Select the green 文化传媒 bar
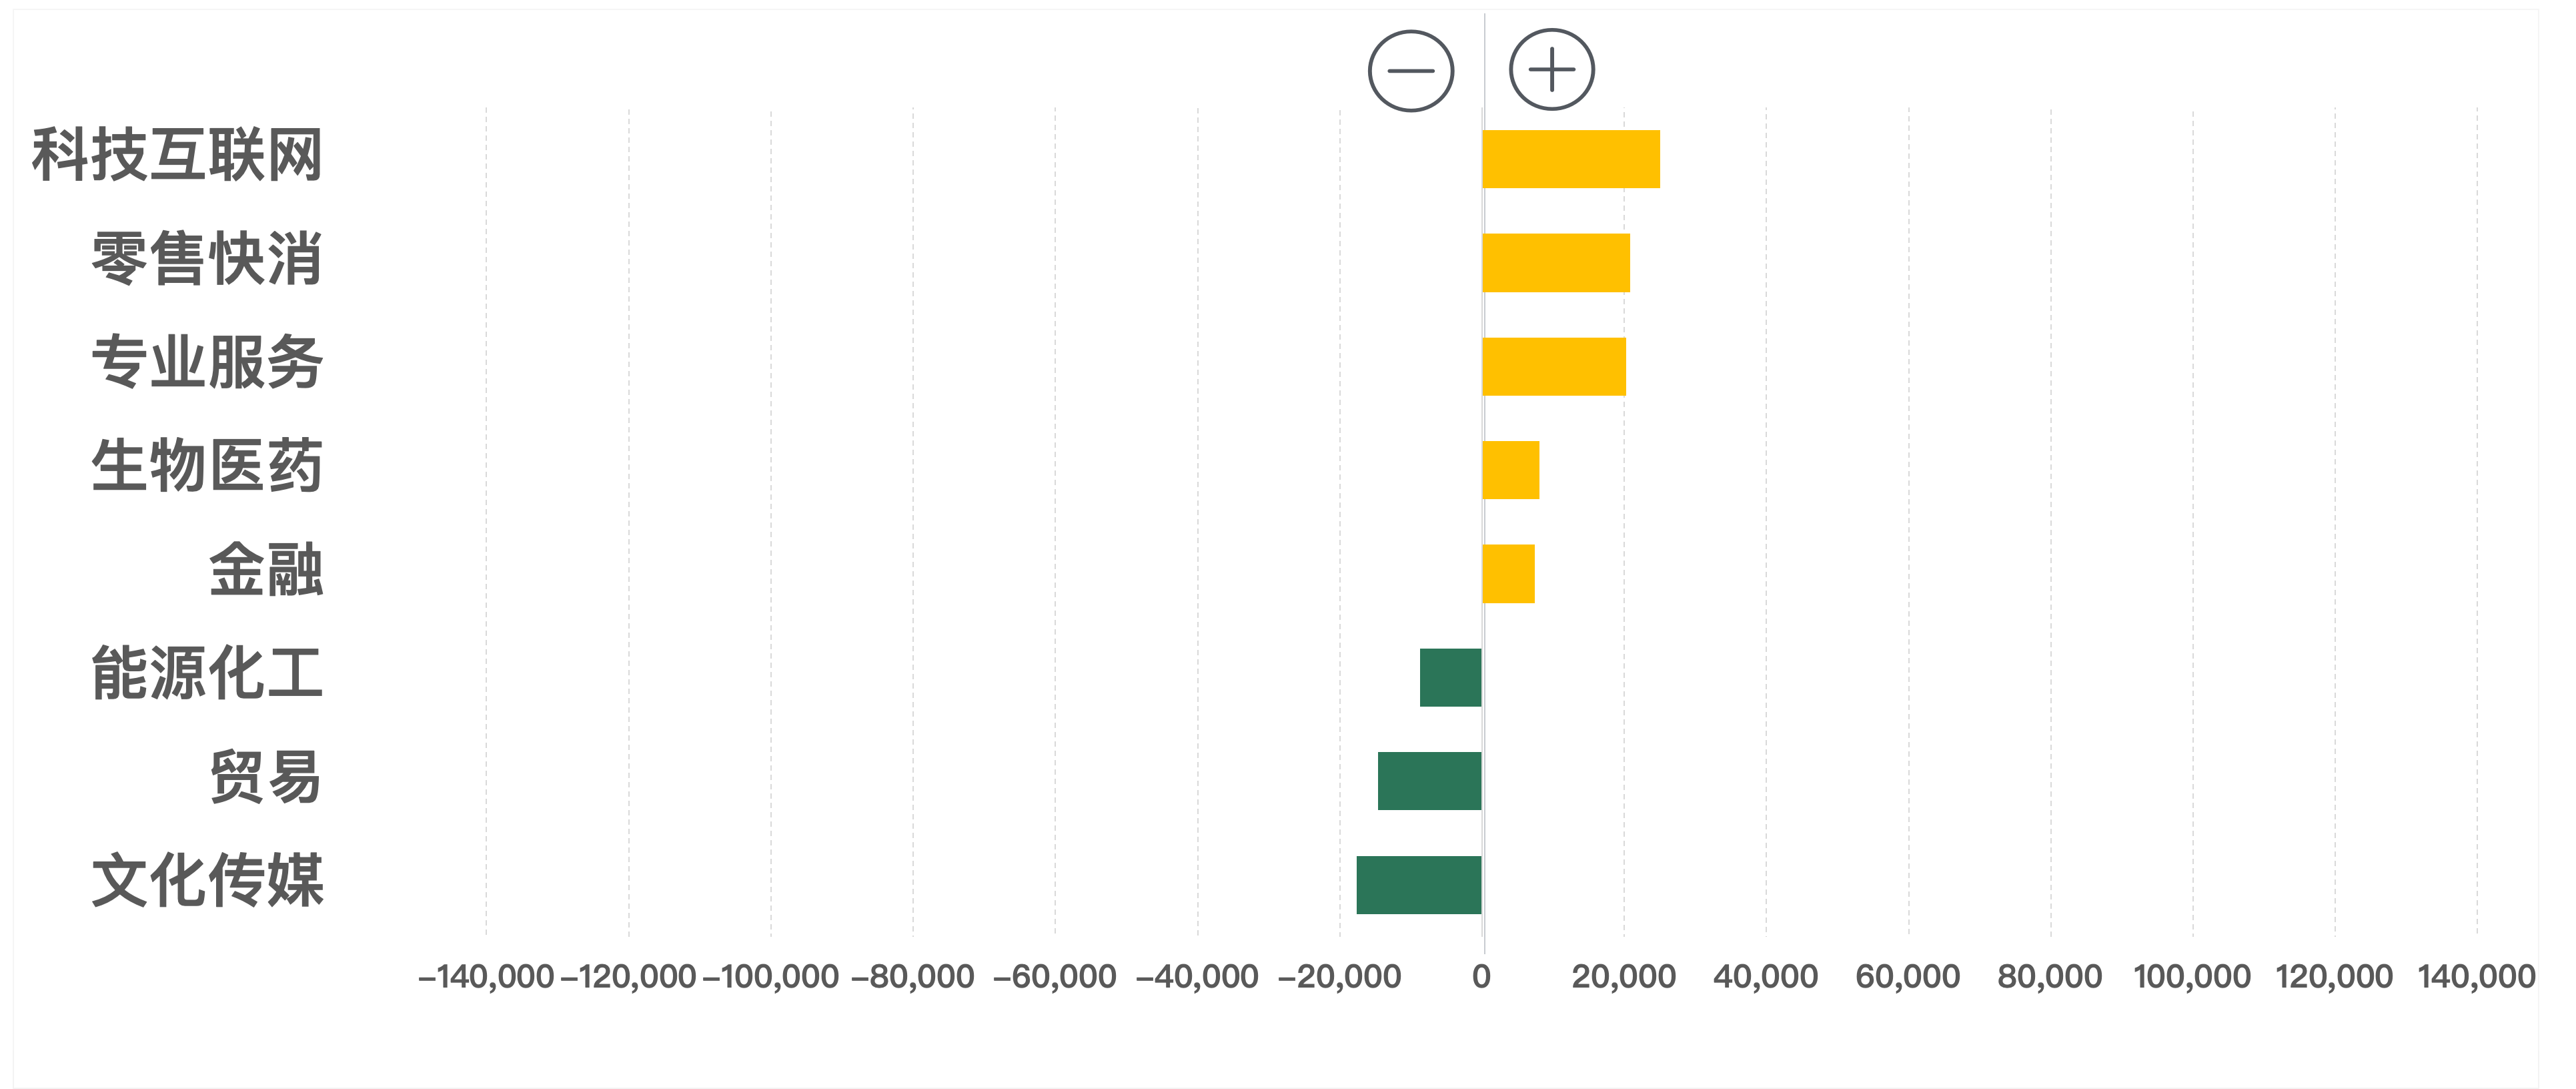The width and height of the screenshot is (2576, 1089). 1418,885
